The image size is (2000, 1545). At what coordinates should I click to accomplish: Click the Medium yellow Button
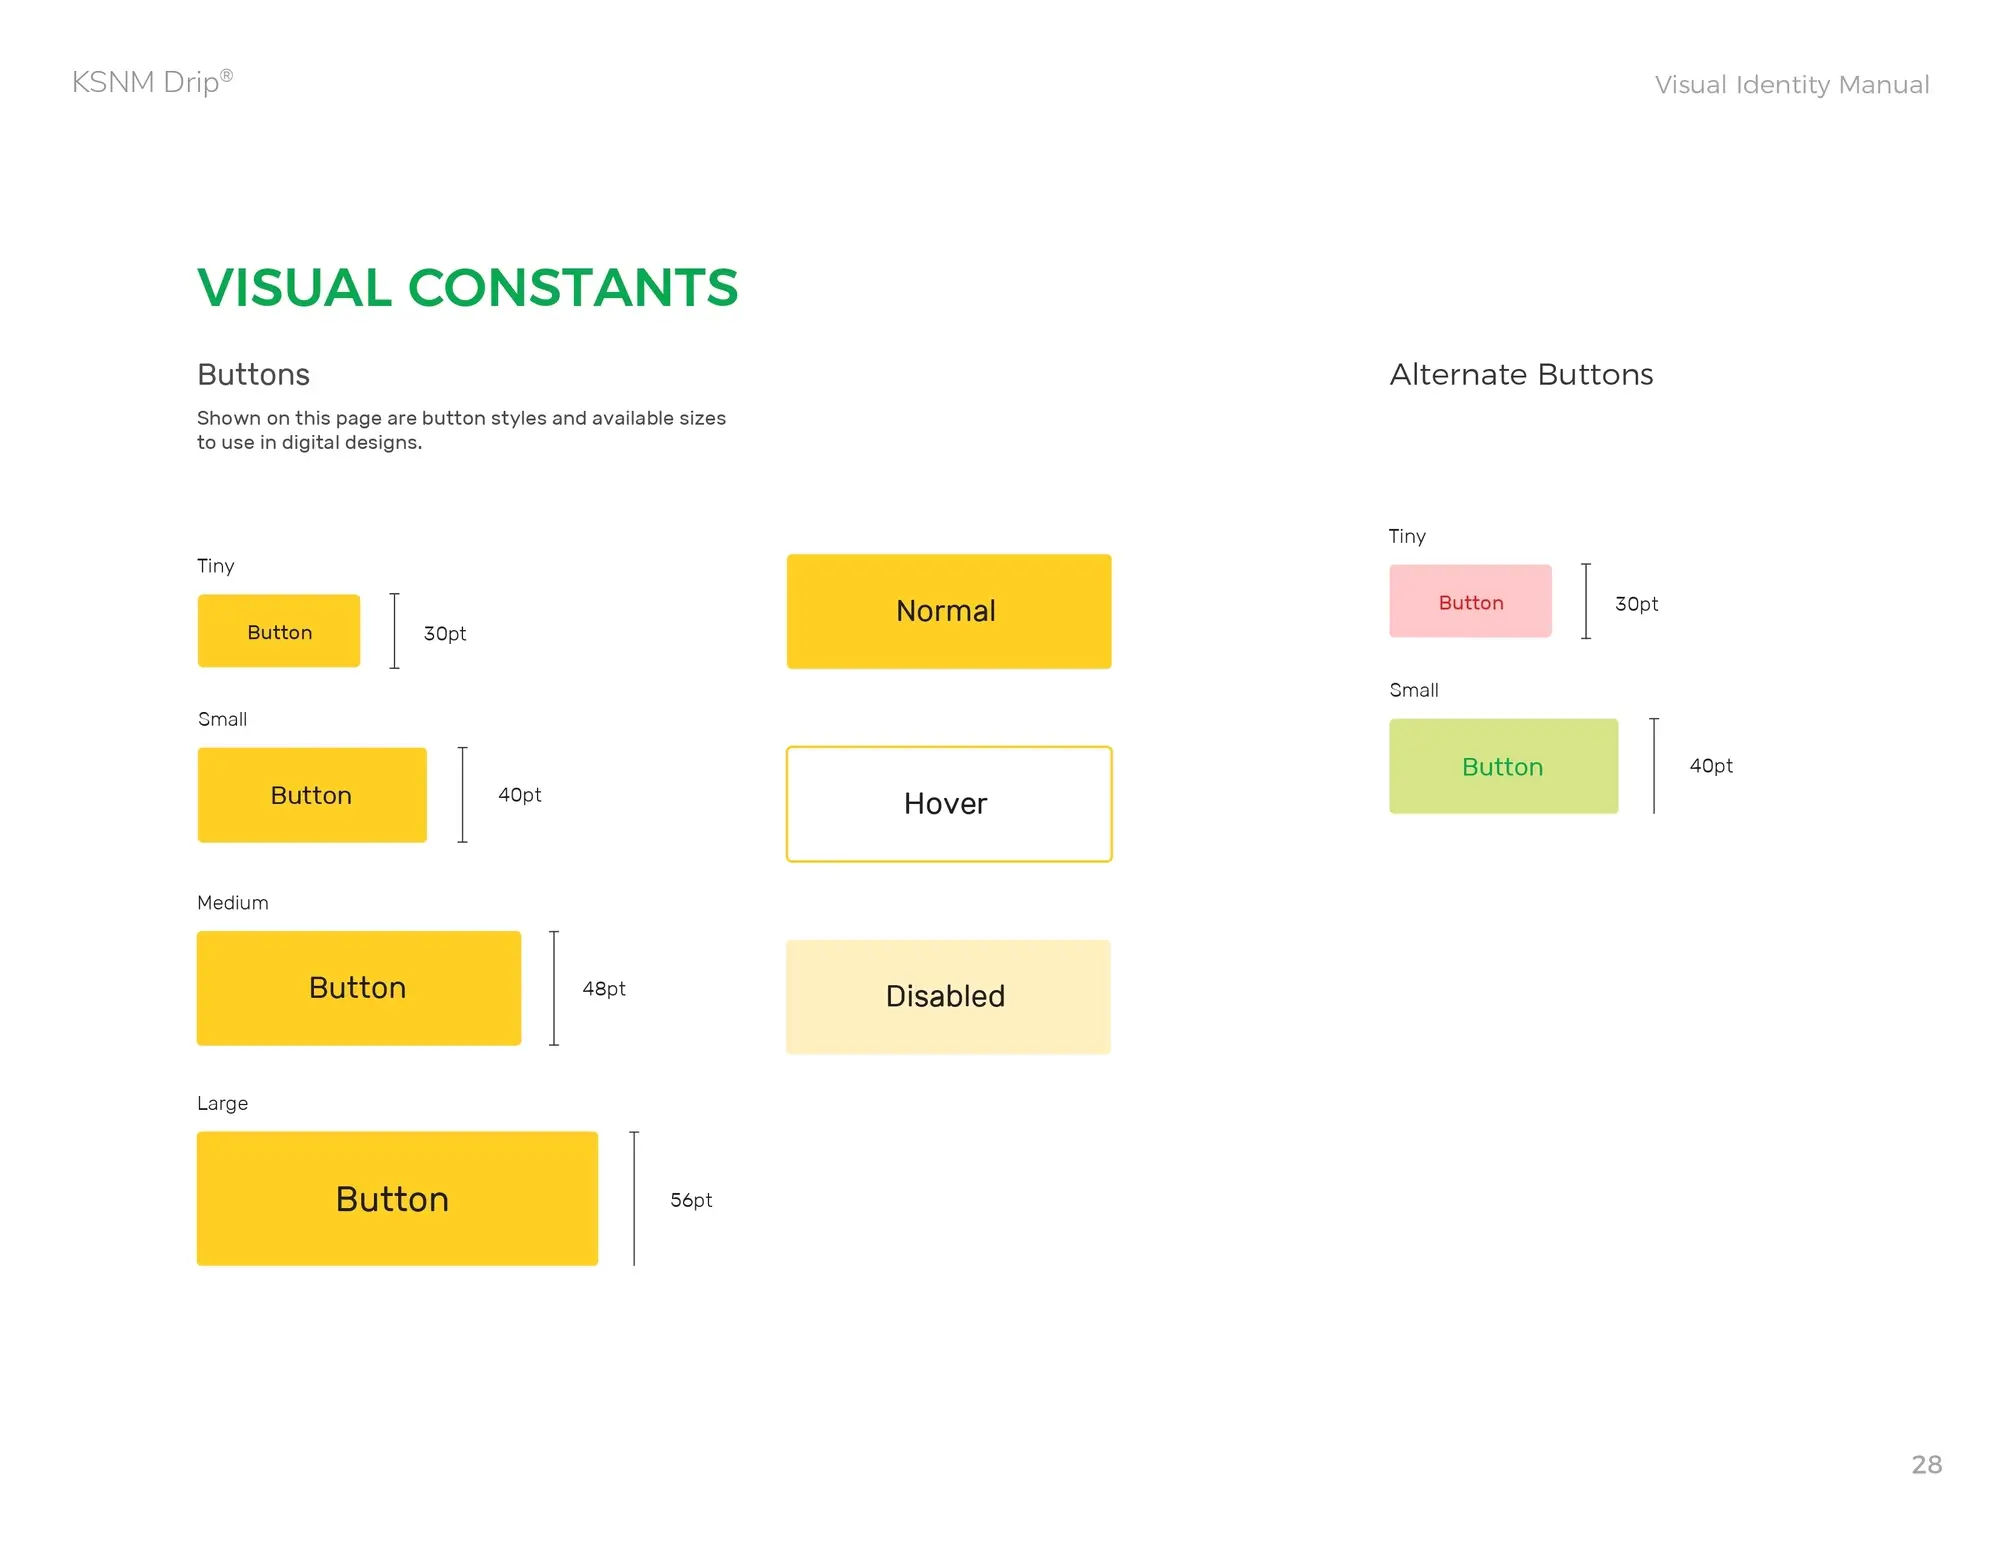click(359, 988)
